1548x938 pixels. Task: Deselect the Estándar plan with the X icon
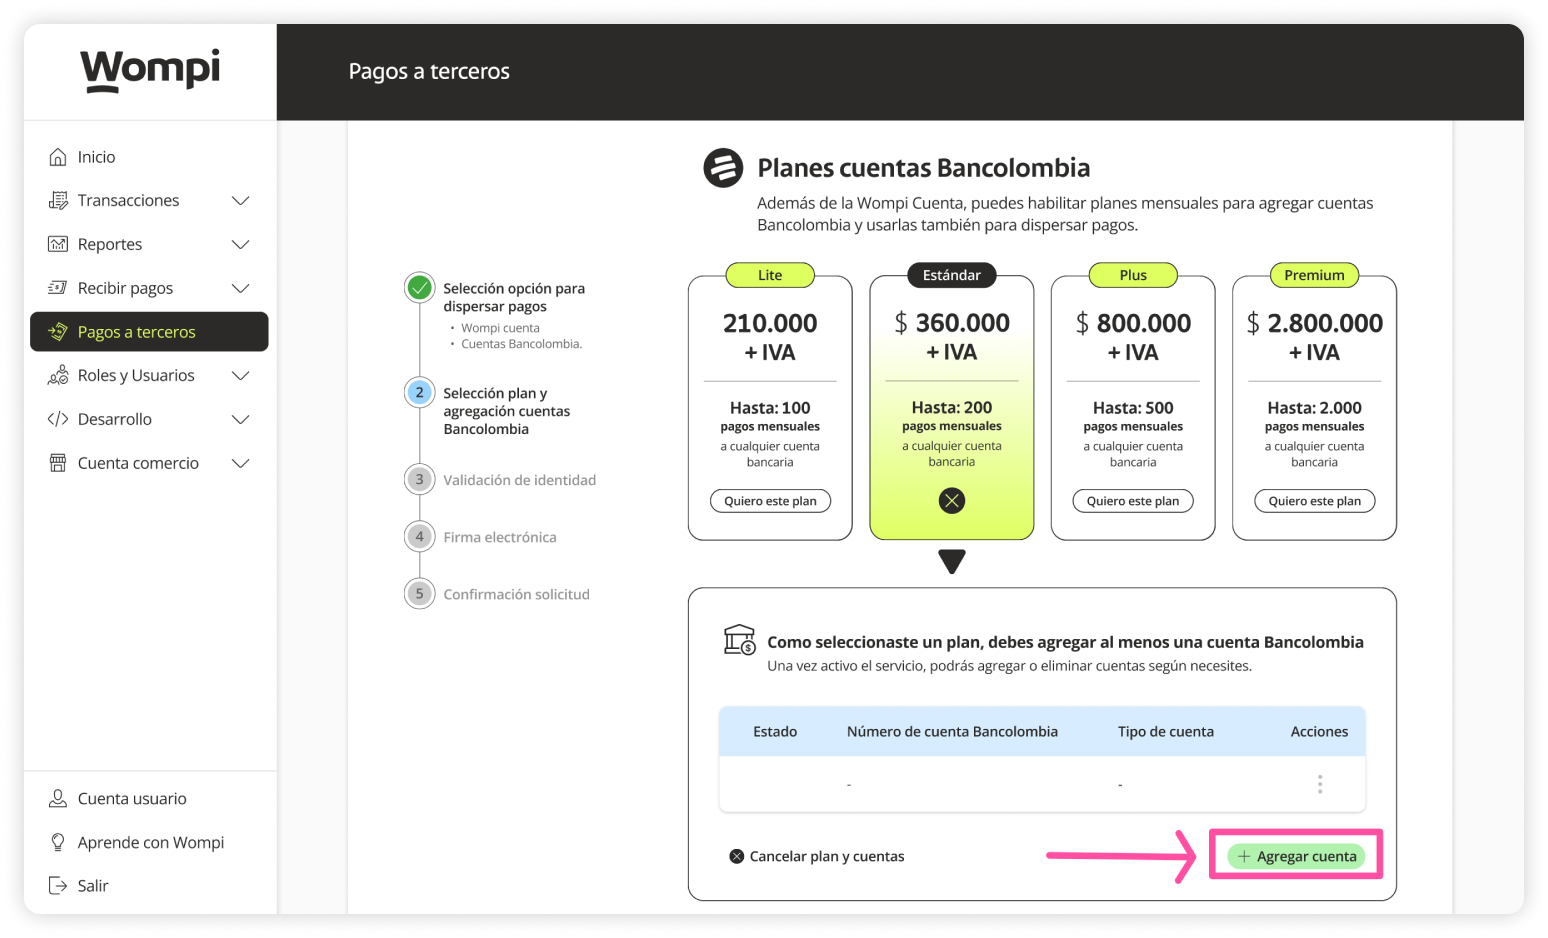point(952,501)
